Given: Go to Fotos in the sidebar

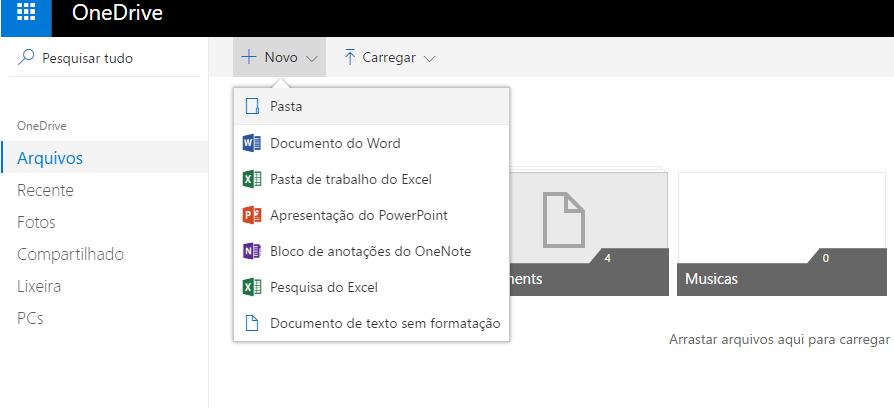Looking at the screenshot, I should pos(104,222).
